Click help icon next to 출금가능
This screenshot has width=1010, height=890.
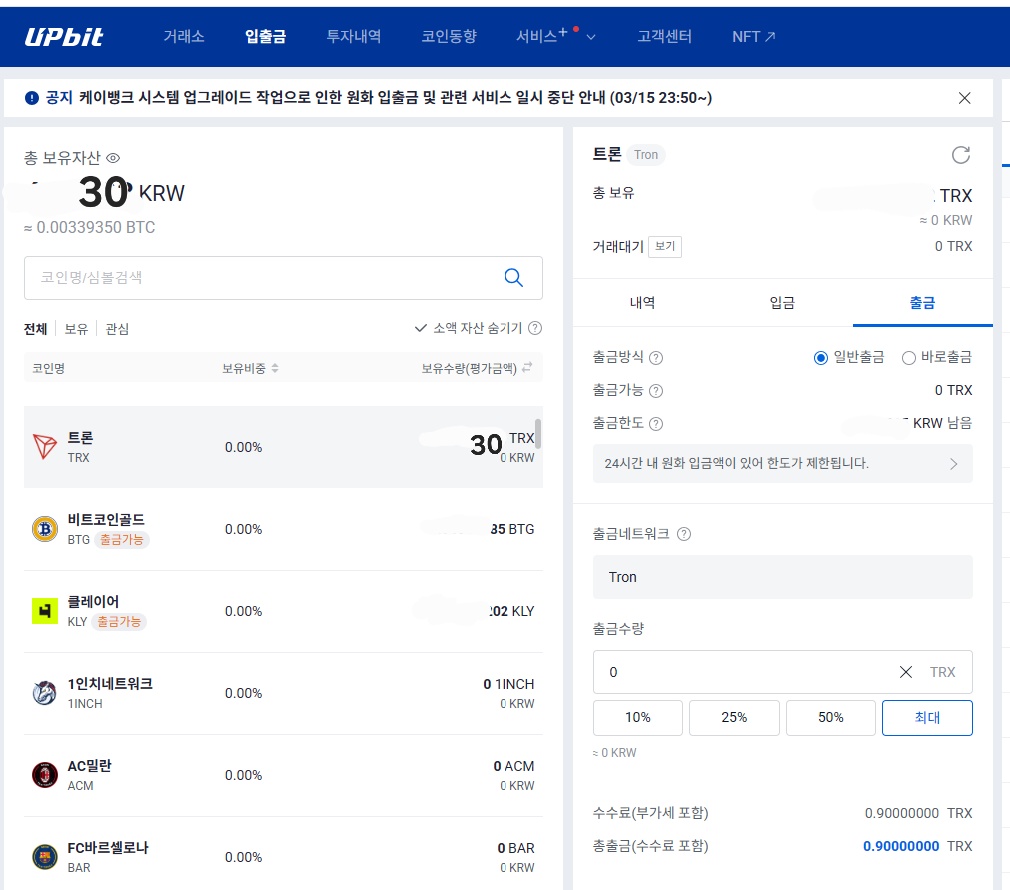656,391
